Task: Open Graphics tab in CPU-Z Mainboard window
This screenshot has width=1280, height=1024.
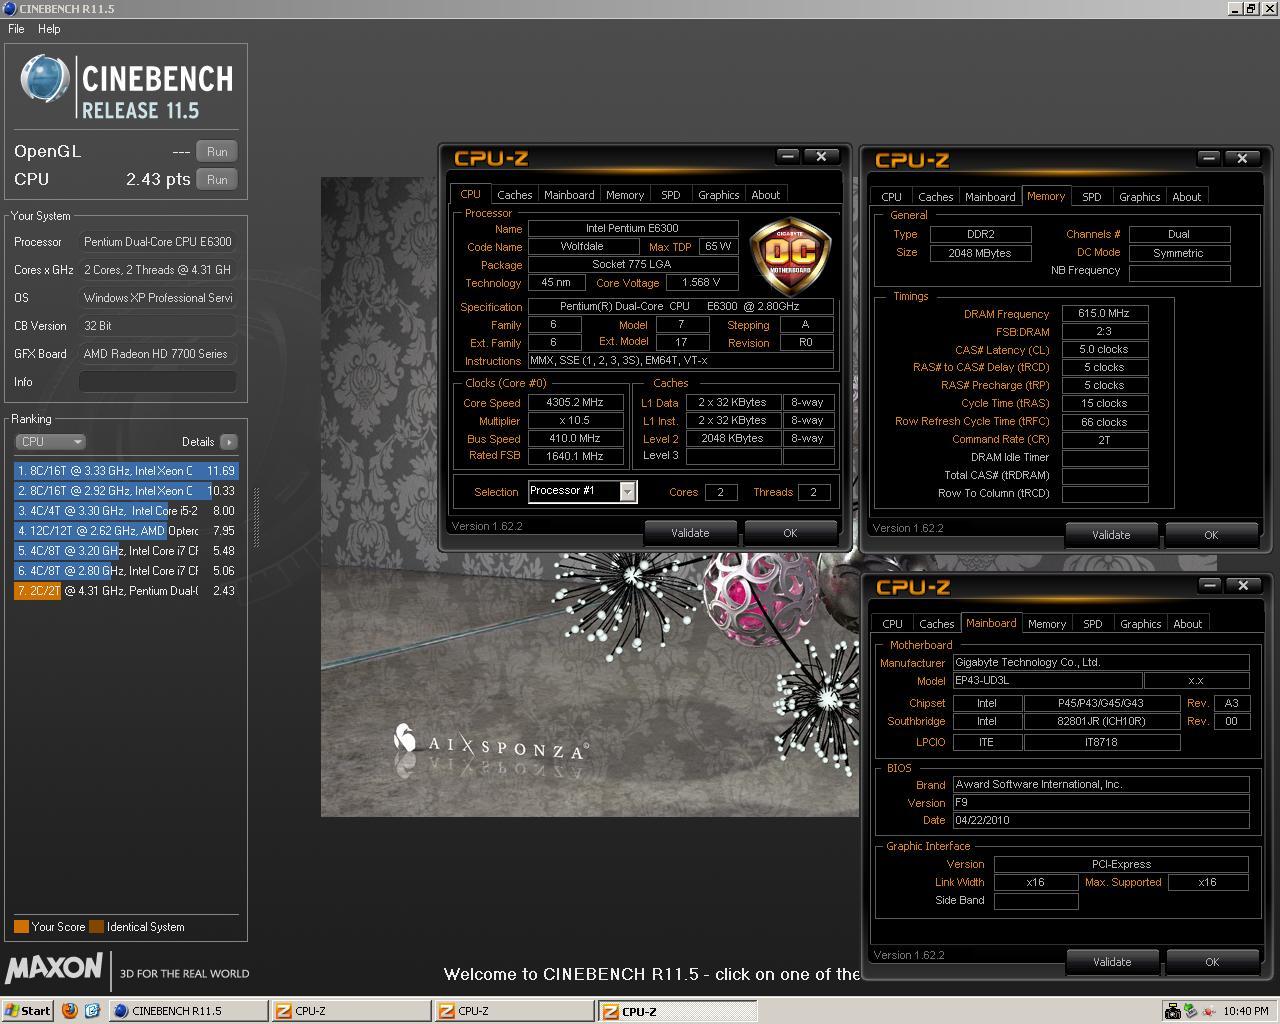Action: tap(1140, 624)
